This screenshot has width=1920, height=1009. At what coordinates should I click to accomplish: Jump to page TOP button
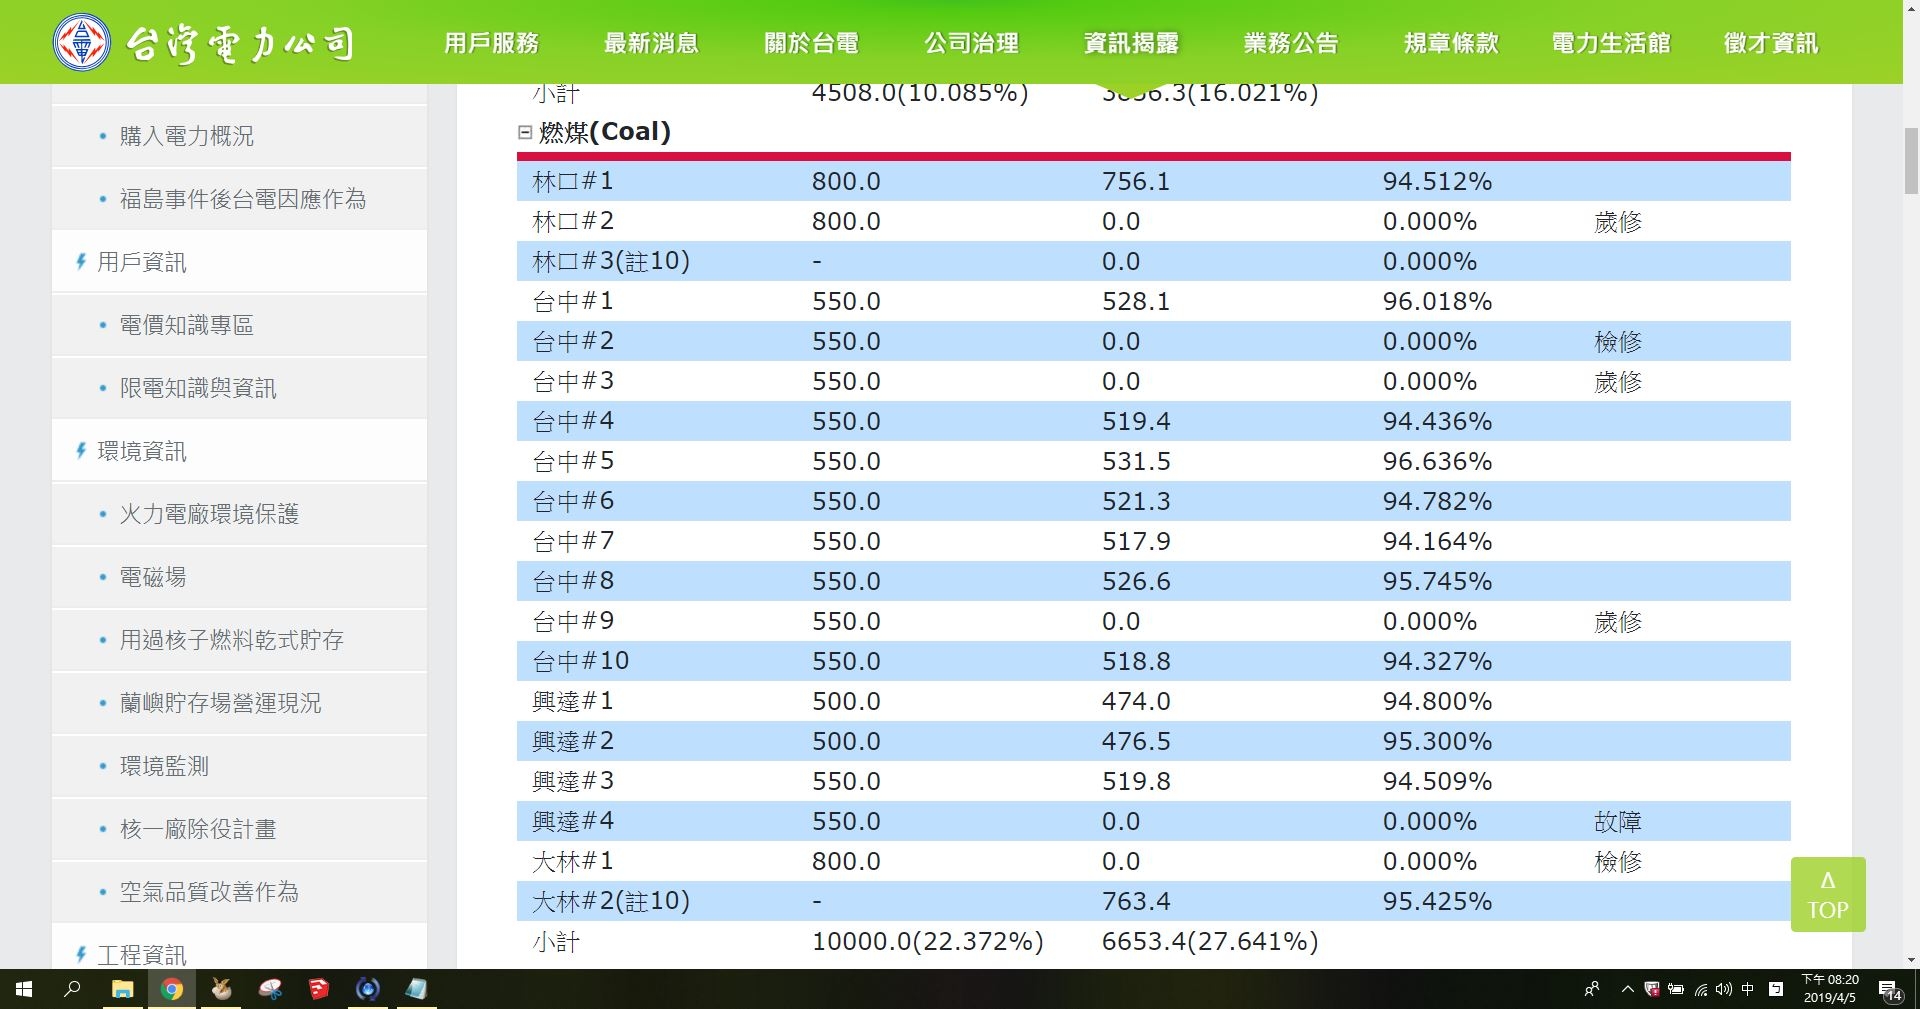(1828, 895)
